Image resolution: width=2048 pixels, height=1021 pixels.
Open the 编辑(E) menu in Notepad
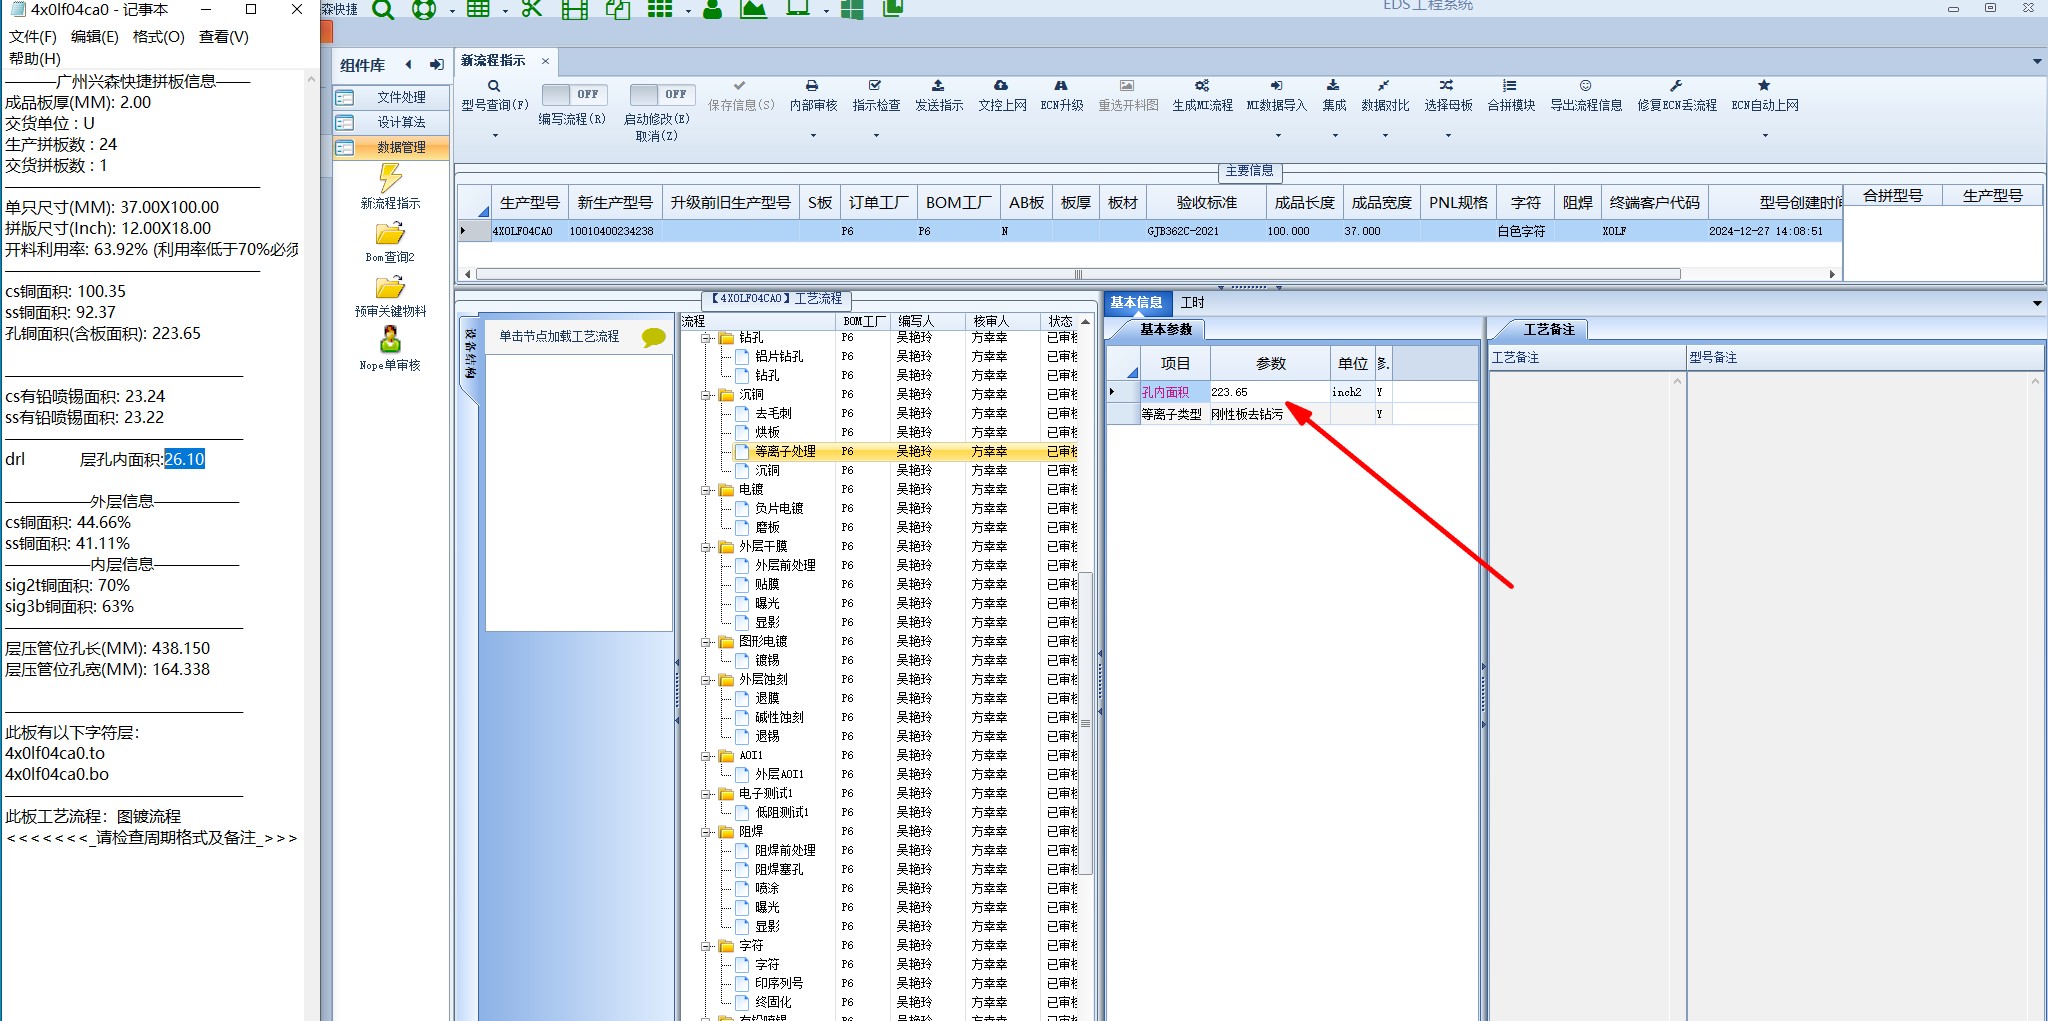click(x=95, y=37)
